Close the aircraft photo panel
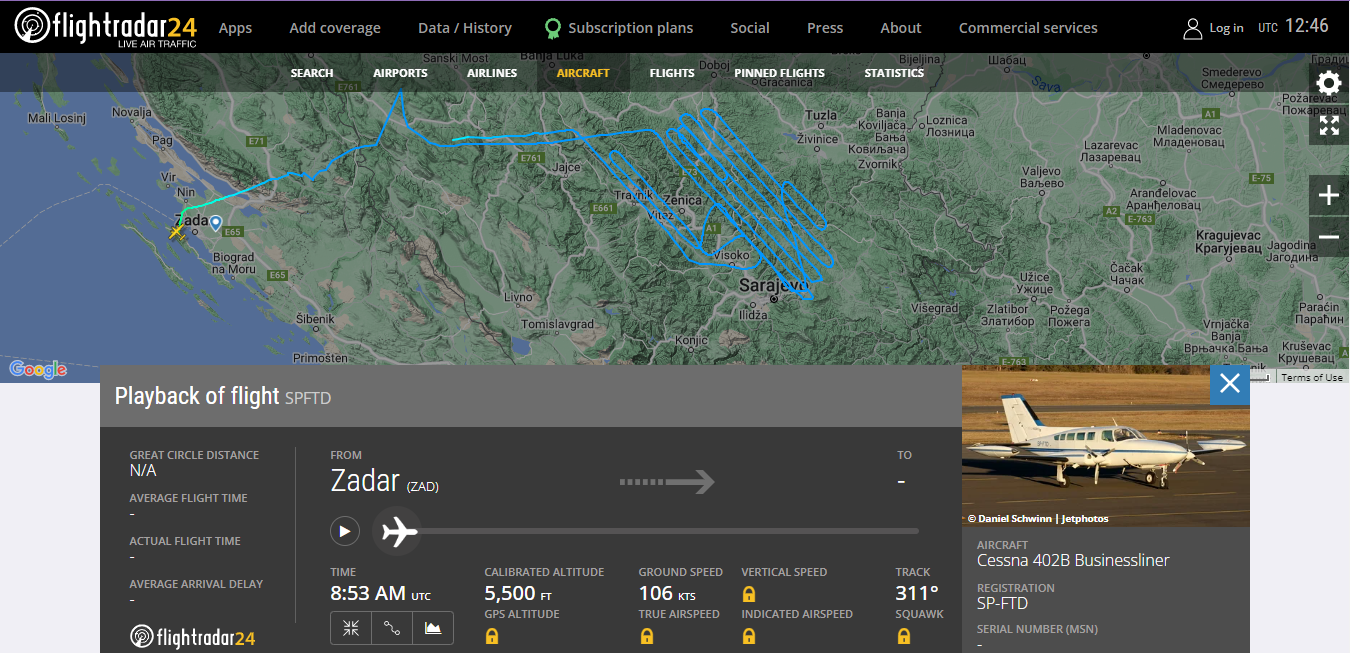The image size is (1350, 653). point(1230,384)
